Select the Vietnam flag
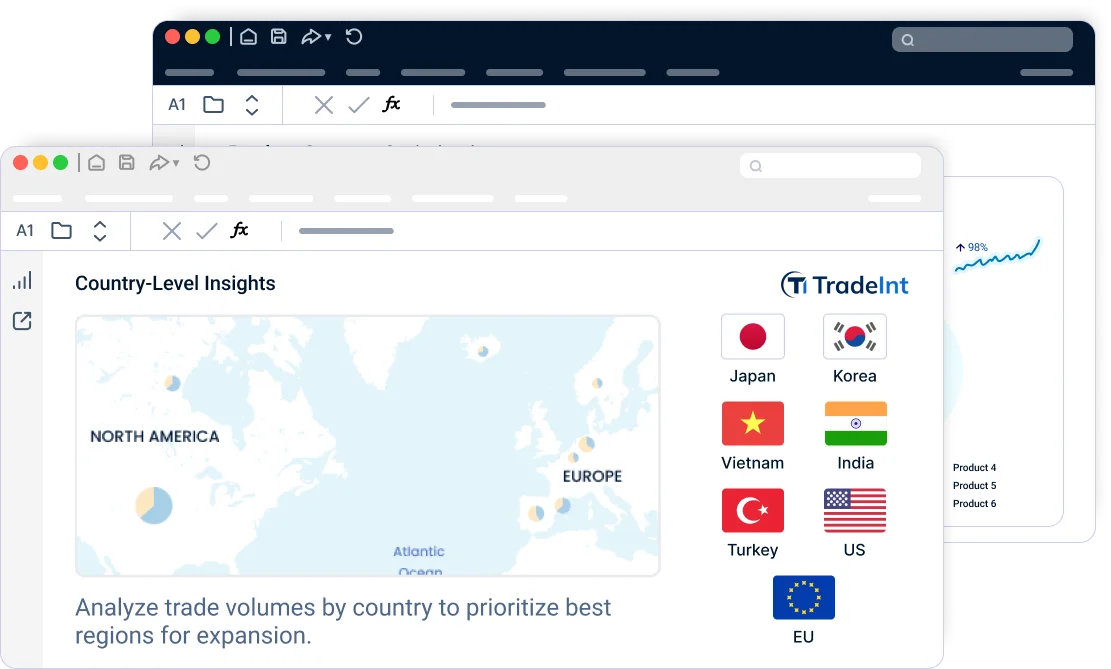1111x669 pixels. (752, 423)
